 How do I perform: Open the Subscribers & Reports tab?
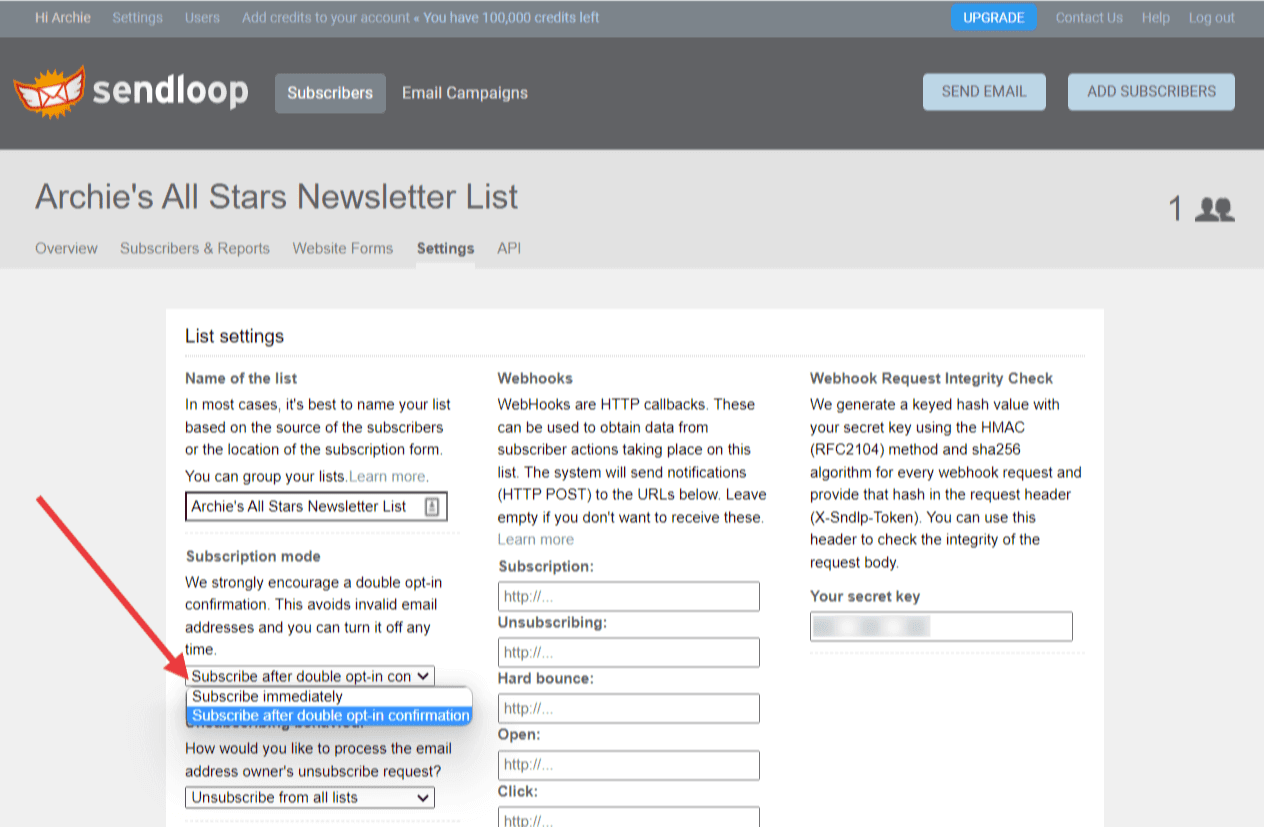coord(194,248)
